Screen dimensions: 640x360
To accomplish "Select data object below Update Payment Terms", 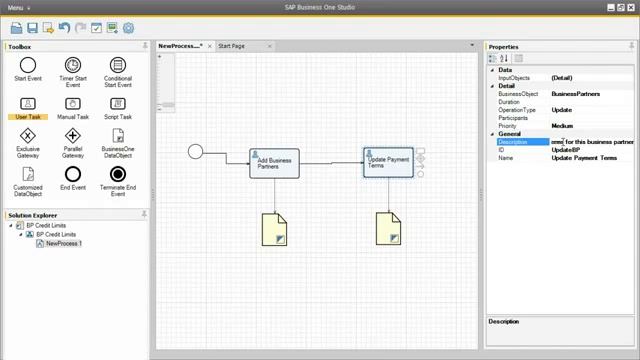I will click(388, 229).
